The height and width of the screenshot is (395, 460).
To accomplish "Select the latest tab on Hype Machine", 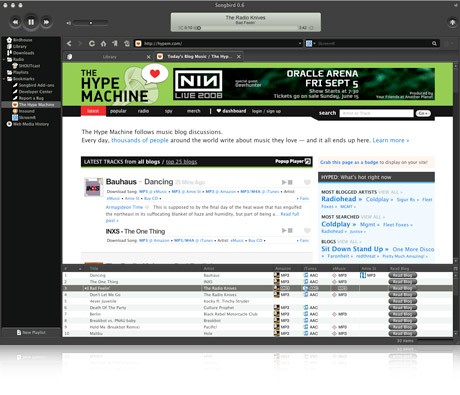I will [x=93, y=111].
